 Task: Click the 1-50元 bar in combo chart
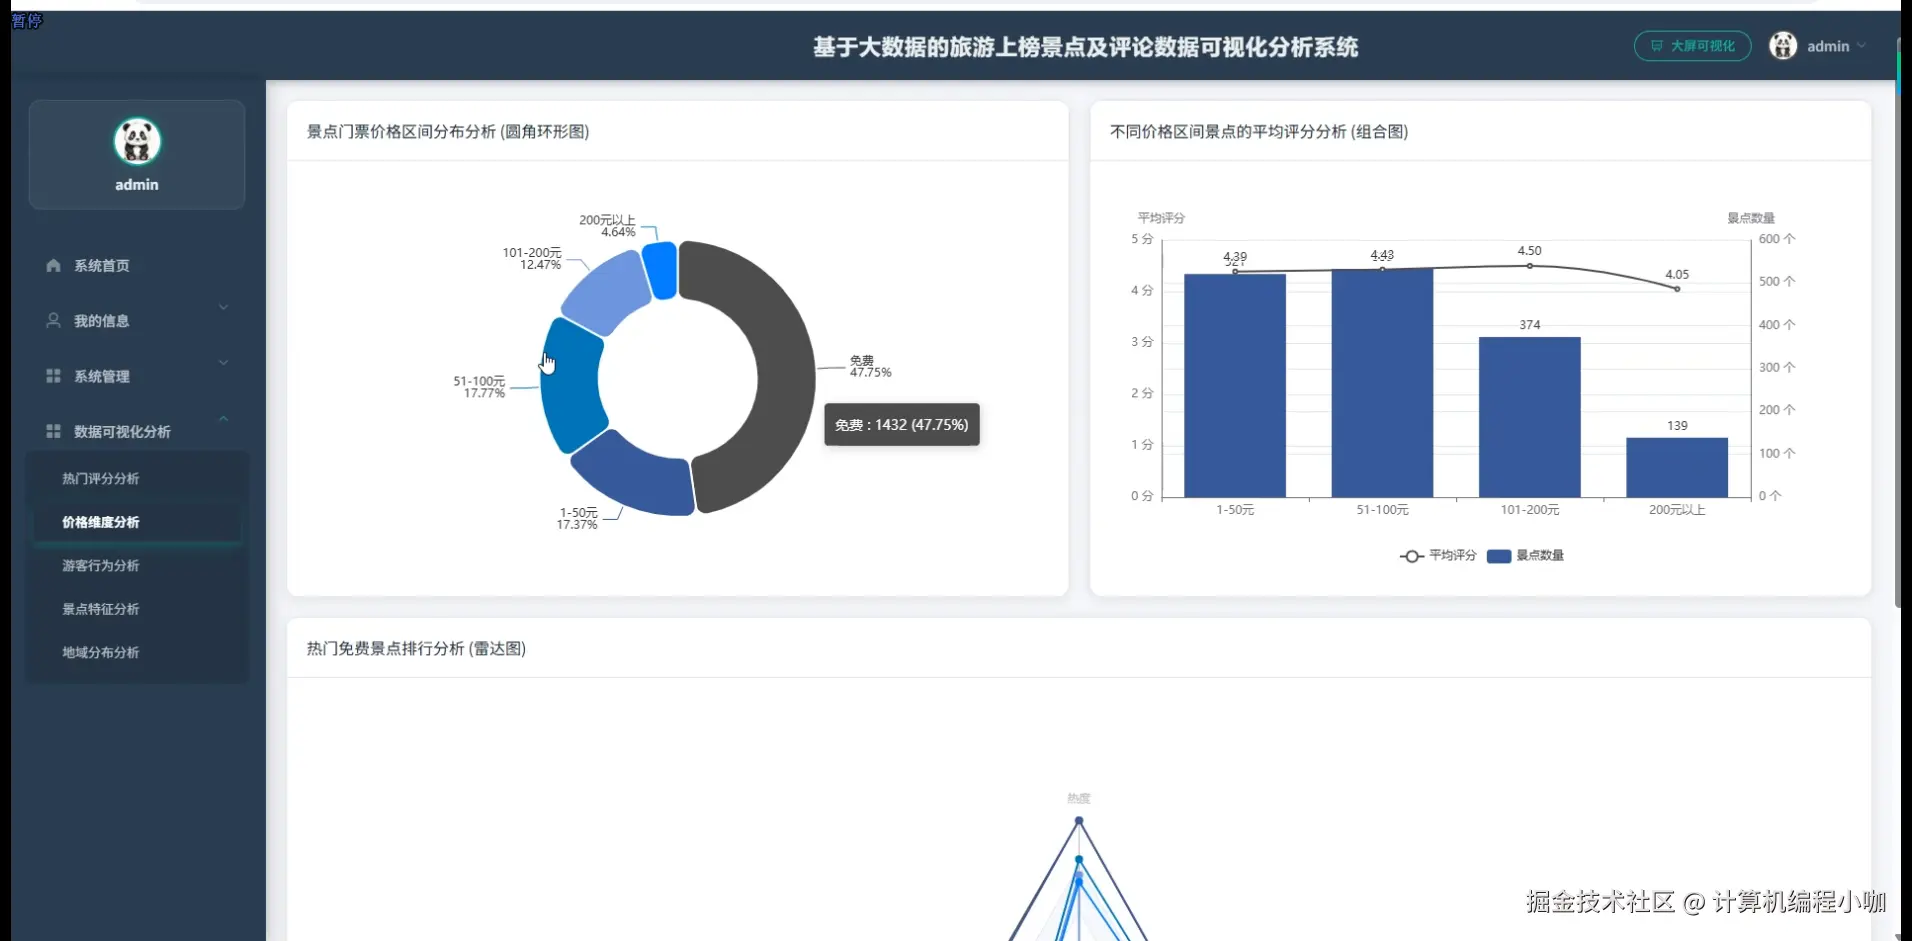[1235, 385]
